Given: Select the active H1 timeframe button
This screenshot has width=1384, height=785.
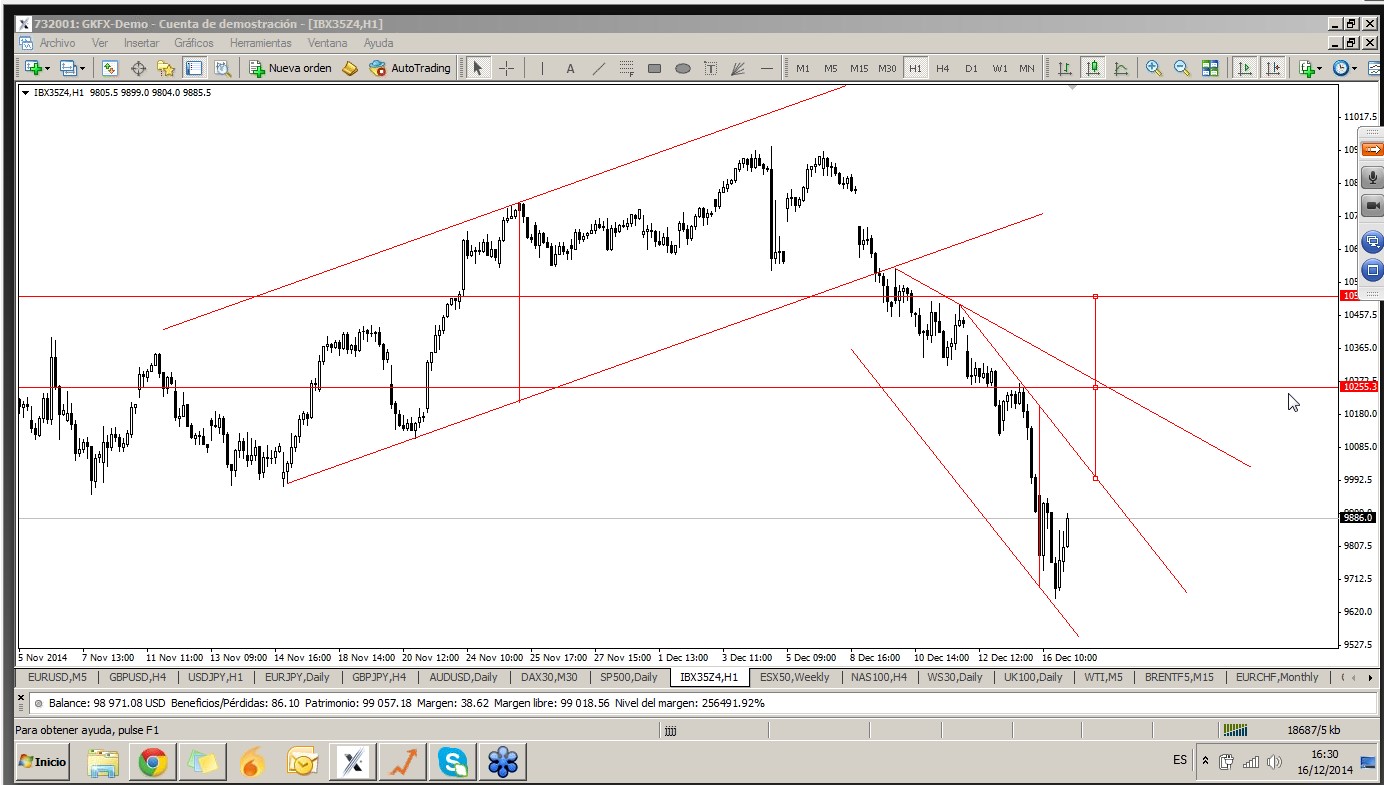Looking at the screenshot, I should [915, 68].
